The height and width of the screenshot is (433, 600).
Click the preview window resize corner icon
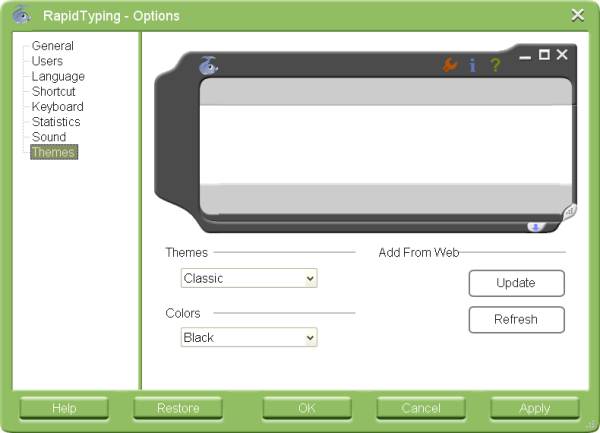pyautogui.click(x=570, y=211)
